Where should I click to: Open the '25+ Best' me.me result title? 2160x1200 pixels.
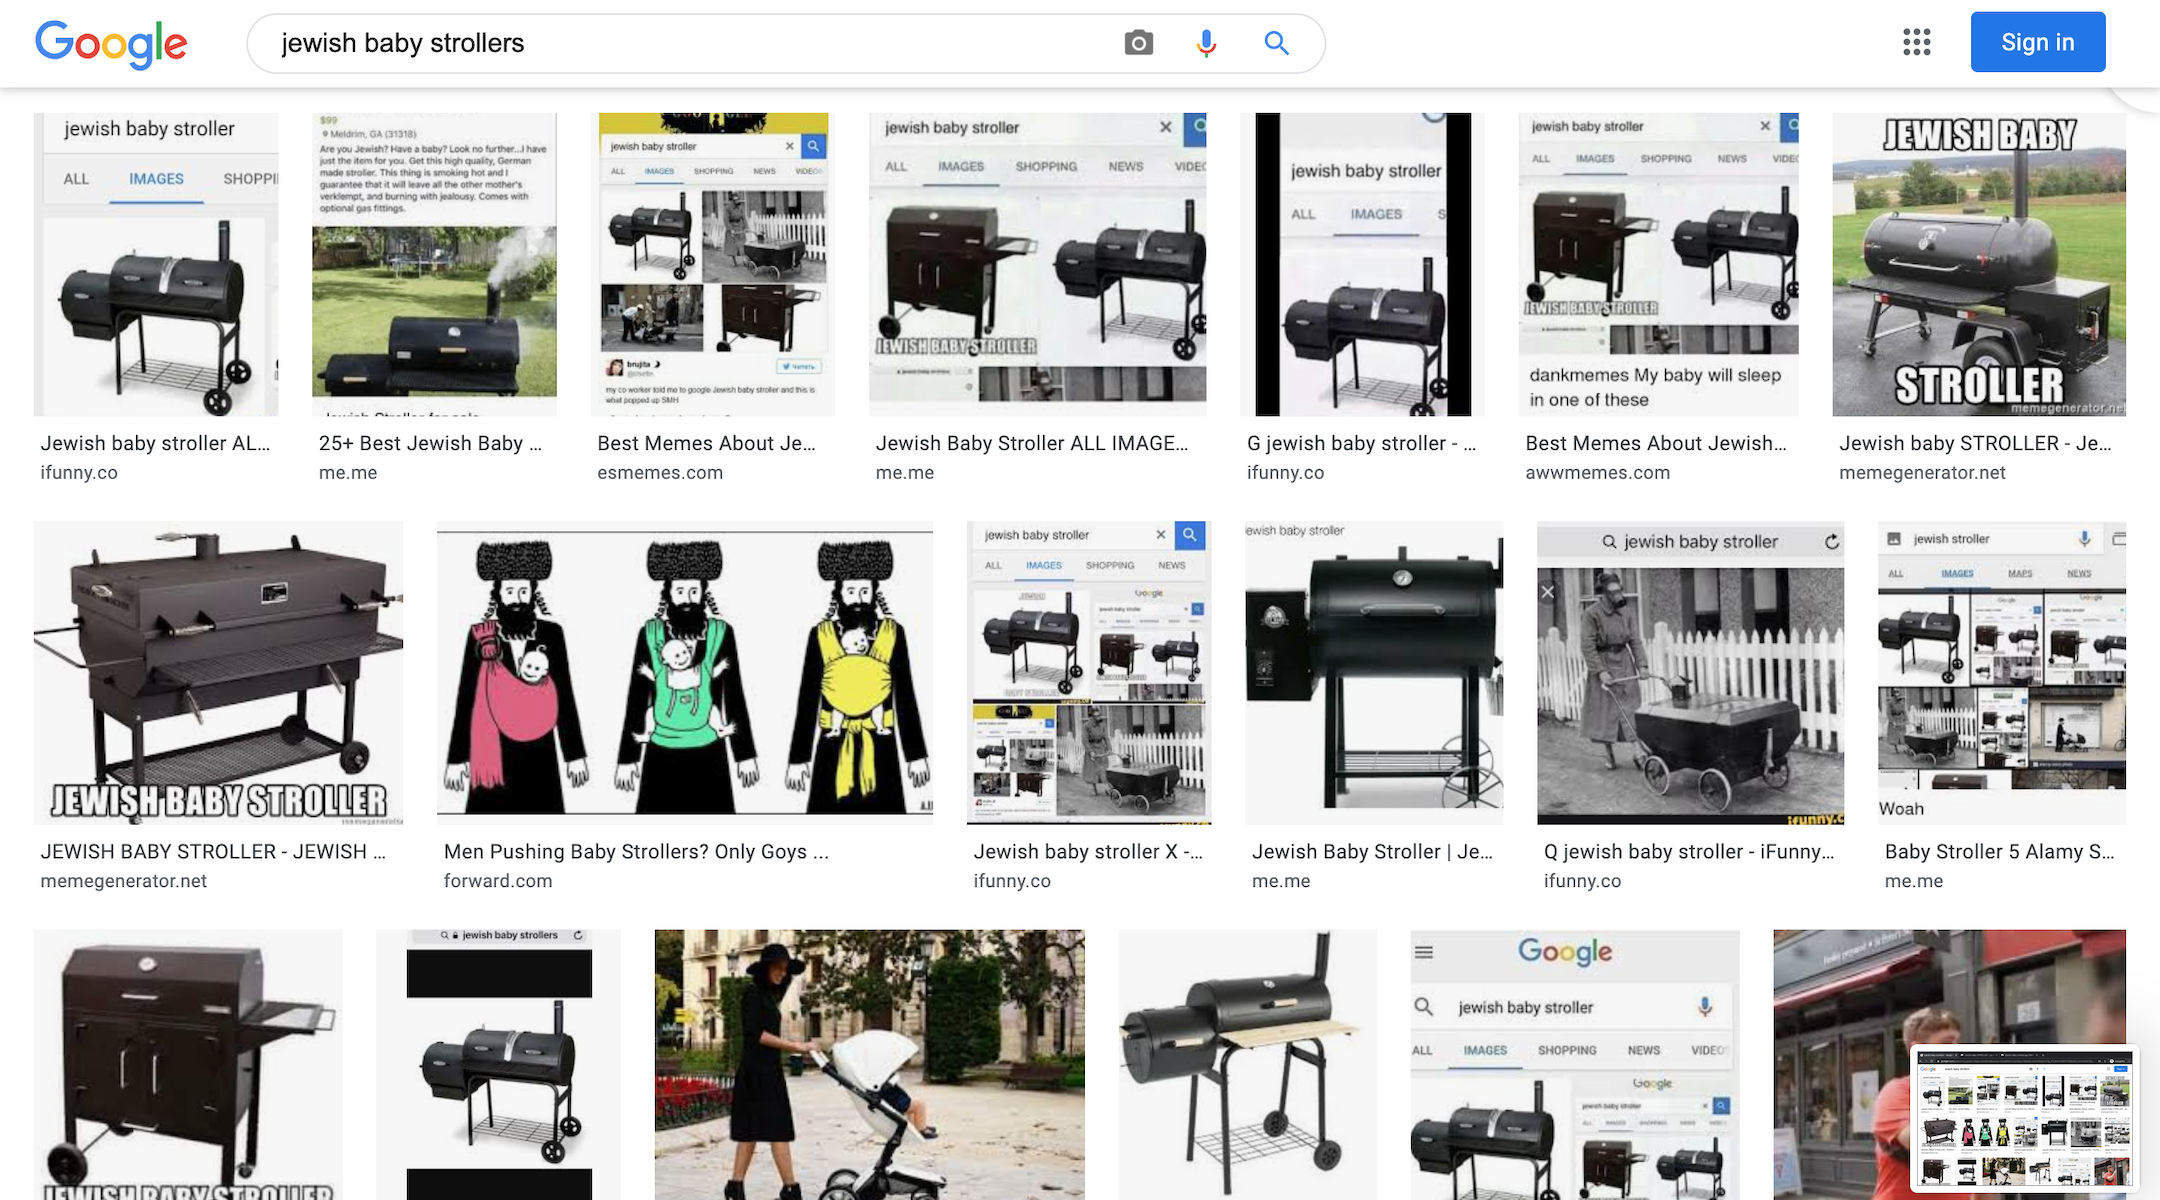point(430,444)
